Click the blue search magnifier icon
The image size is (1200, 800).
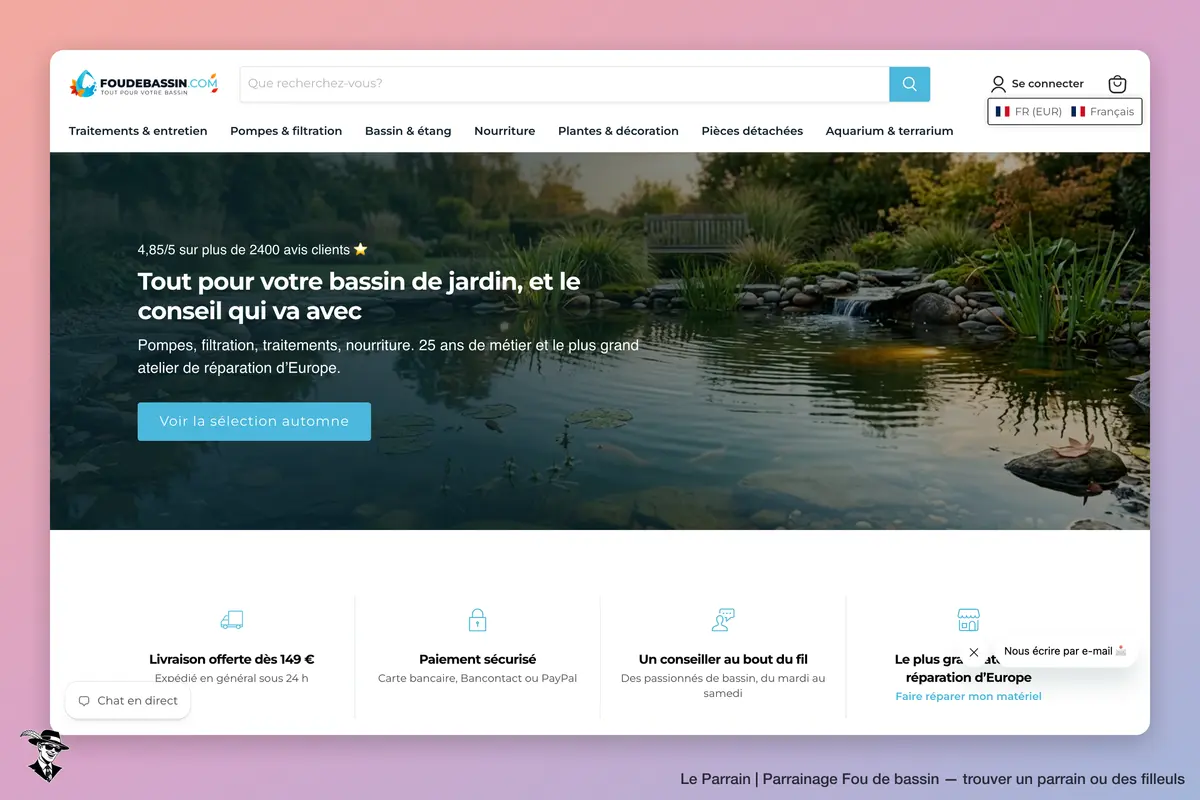(909, 84)
